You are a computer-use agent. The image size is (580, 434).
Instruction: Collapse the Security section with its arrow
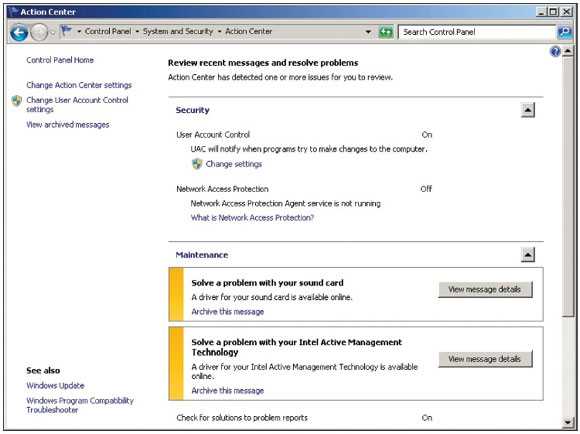pos(528,110)
